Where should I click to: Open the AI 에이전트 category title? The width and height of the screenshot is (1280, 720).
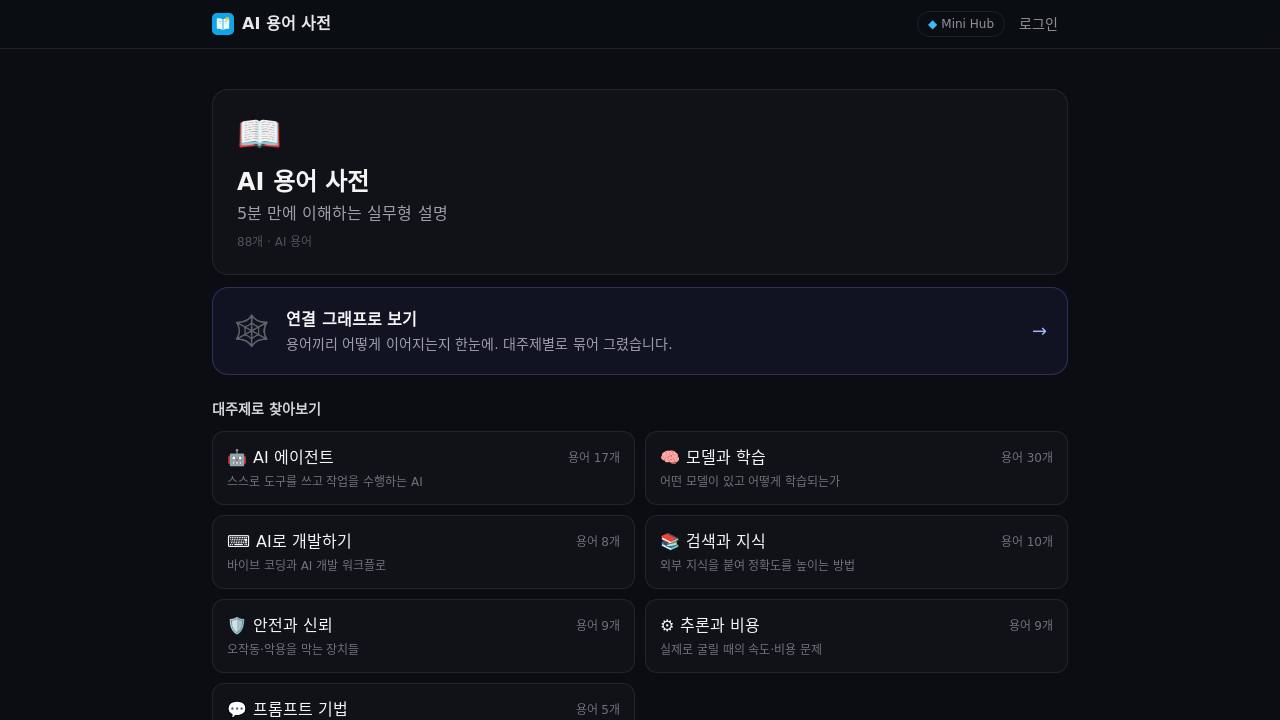click(x=293, y=457)
